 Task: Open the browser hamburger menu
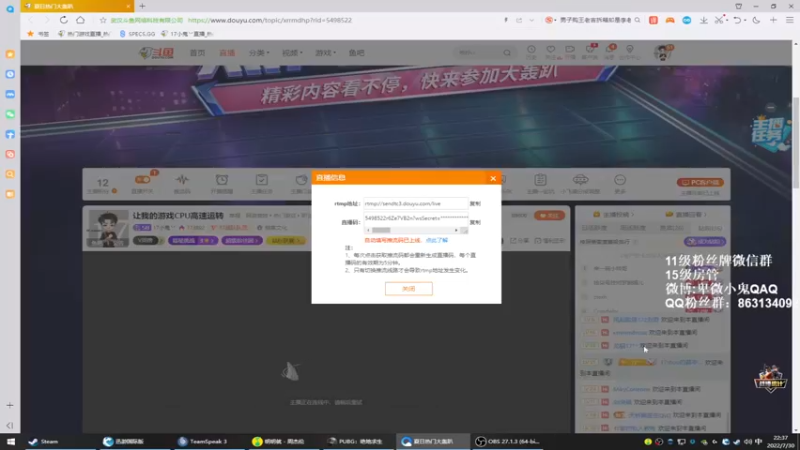tap(790, 20)
